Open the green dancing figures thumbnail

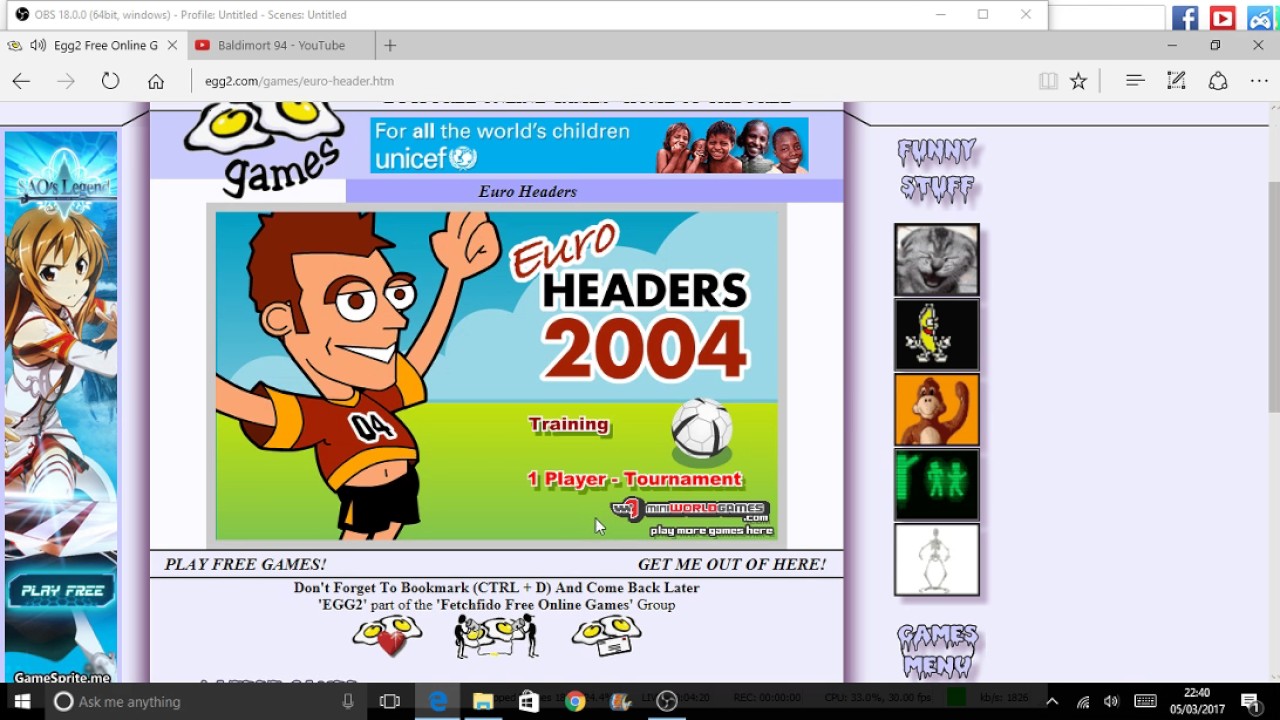[x=936, y=485]
